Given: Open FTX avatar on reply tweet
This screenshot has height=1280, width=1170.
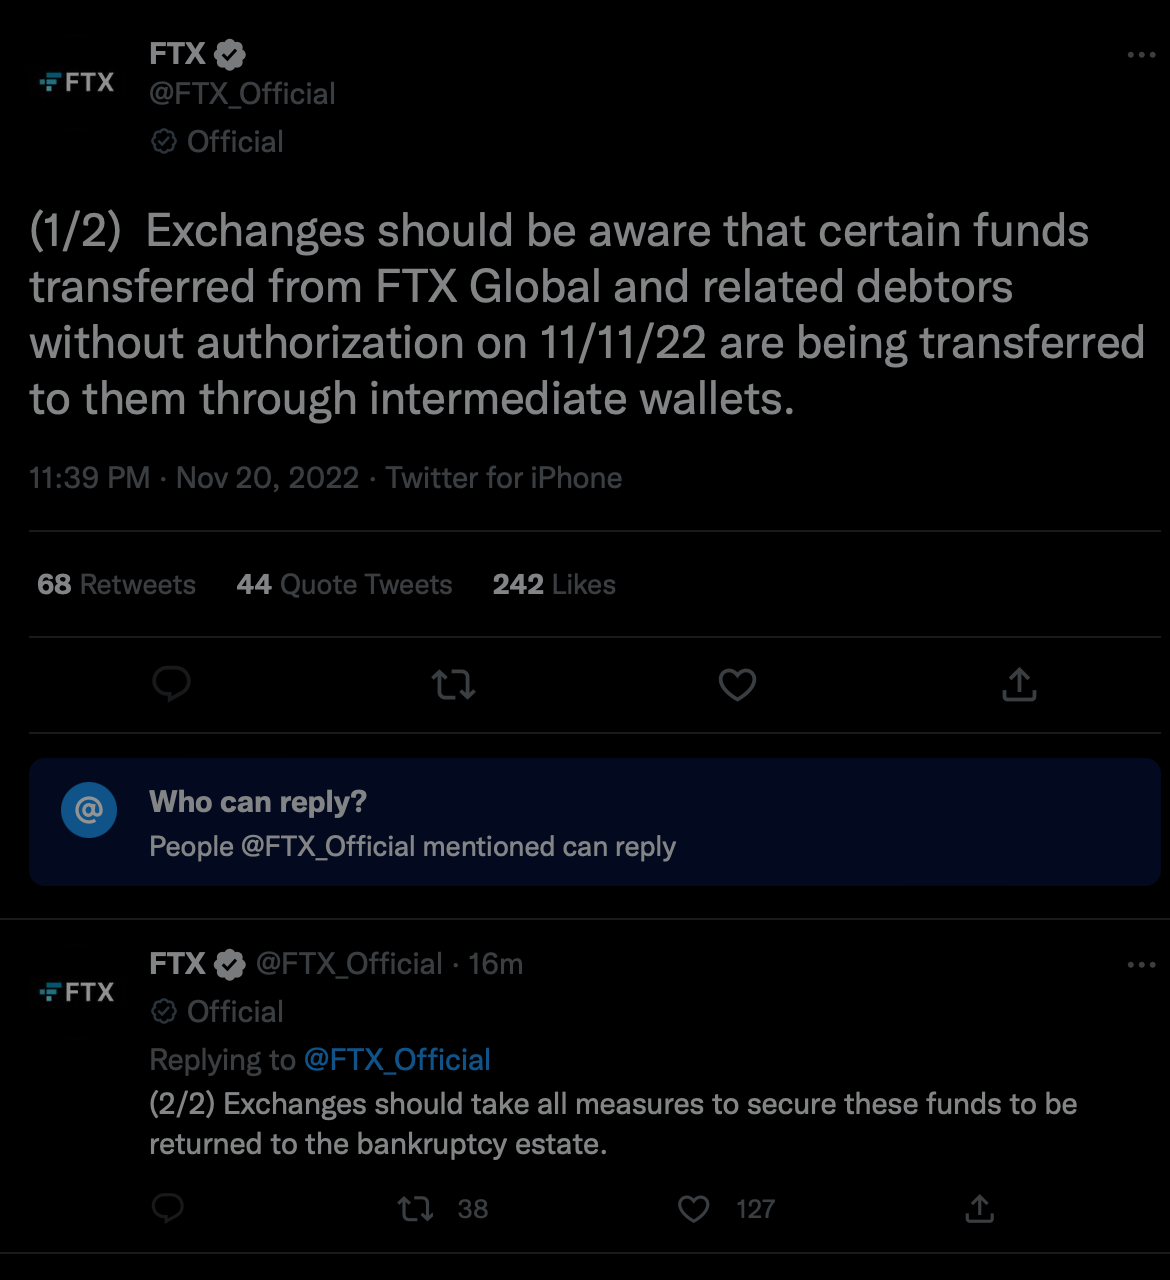Looking at the screenshot, I should (x=77, y=992).
